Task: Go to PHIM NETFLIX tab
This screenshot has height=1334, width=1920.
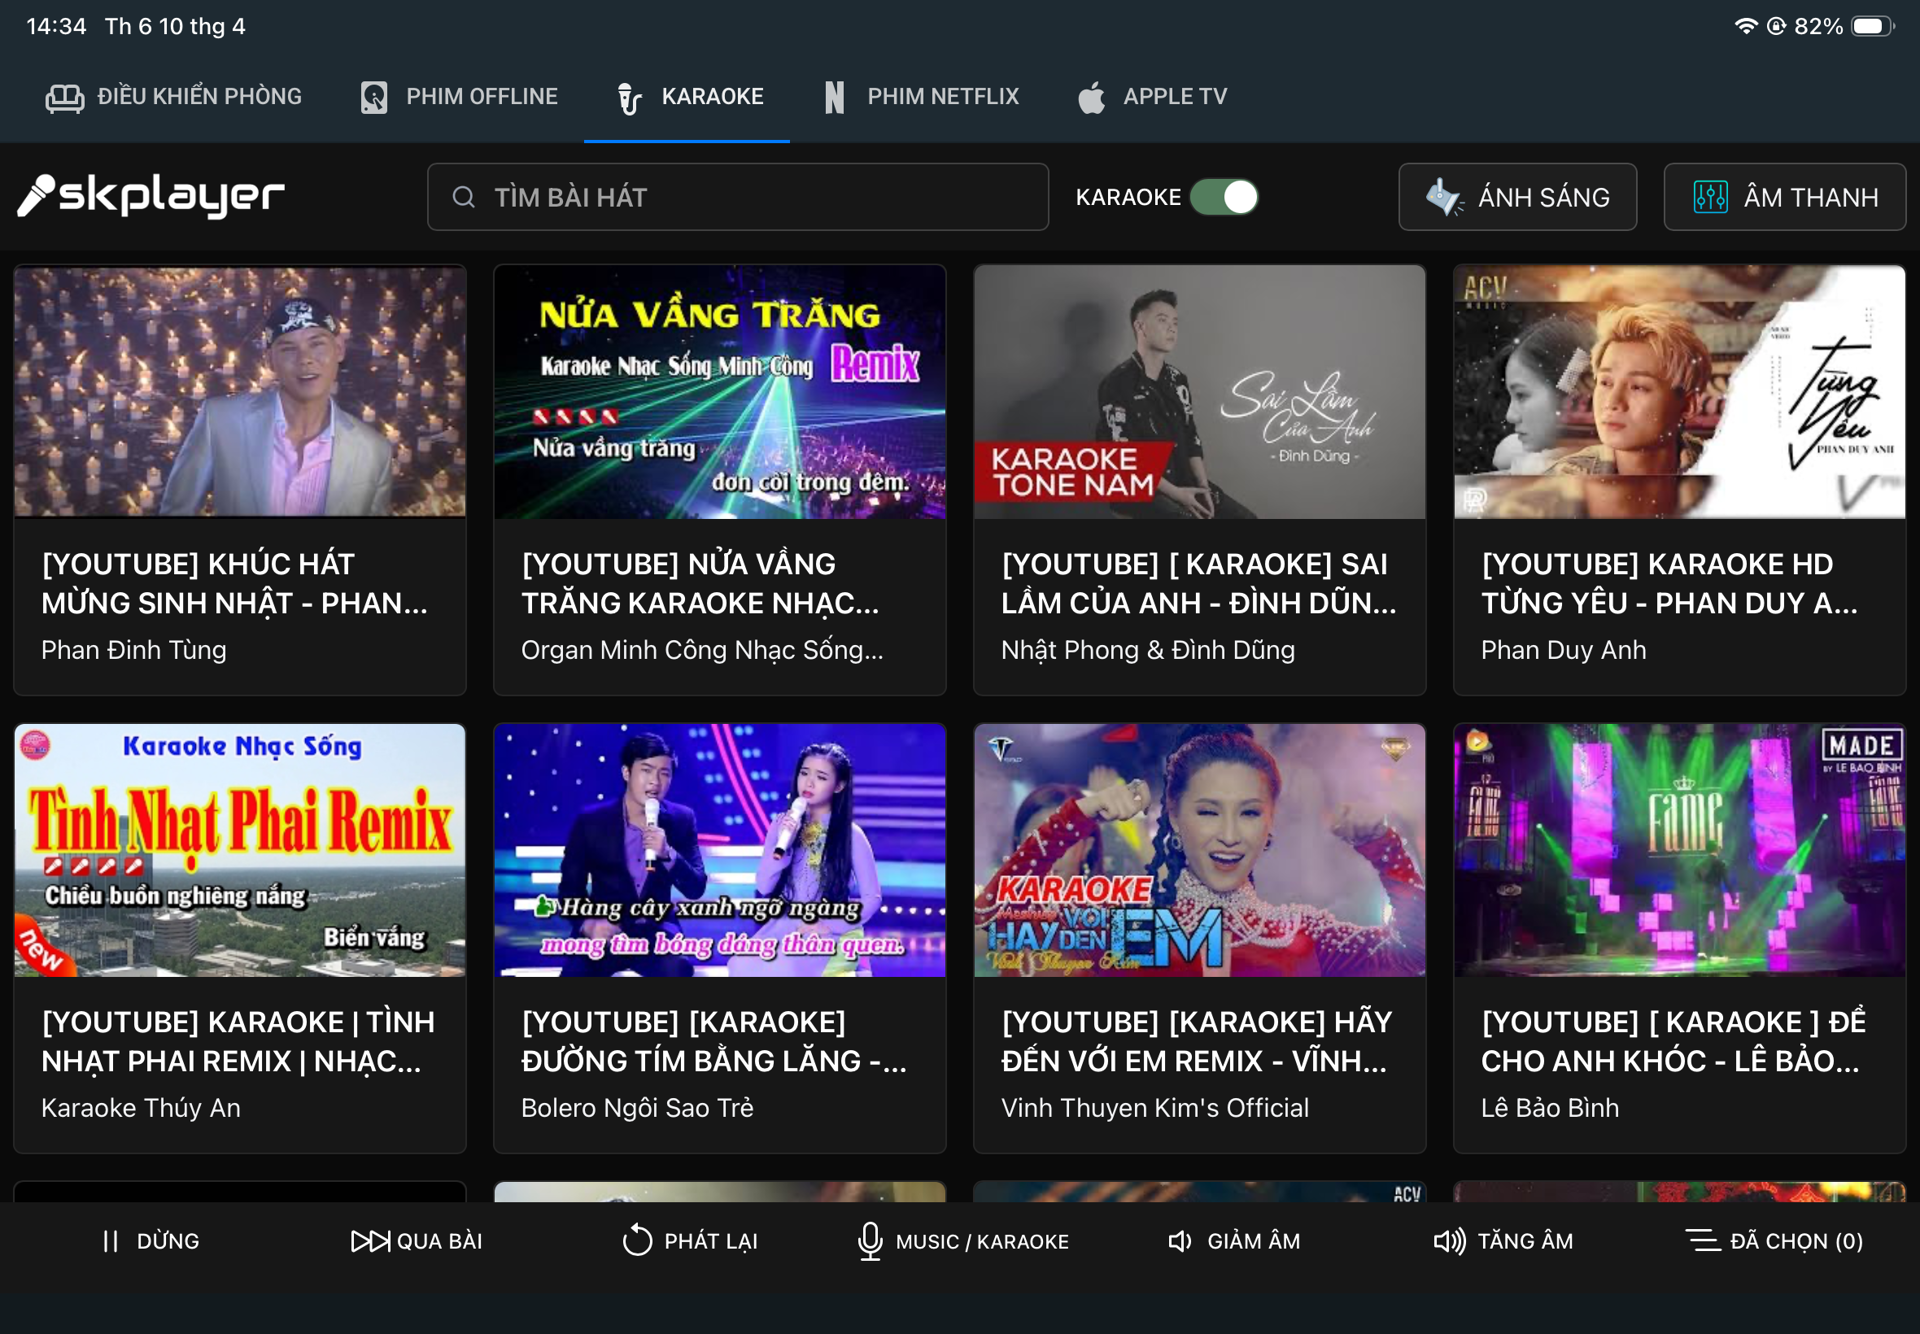Action: tap(921, 97)
